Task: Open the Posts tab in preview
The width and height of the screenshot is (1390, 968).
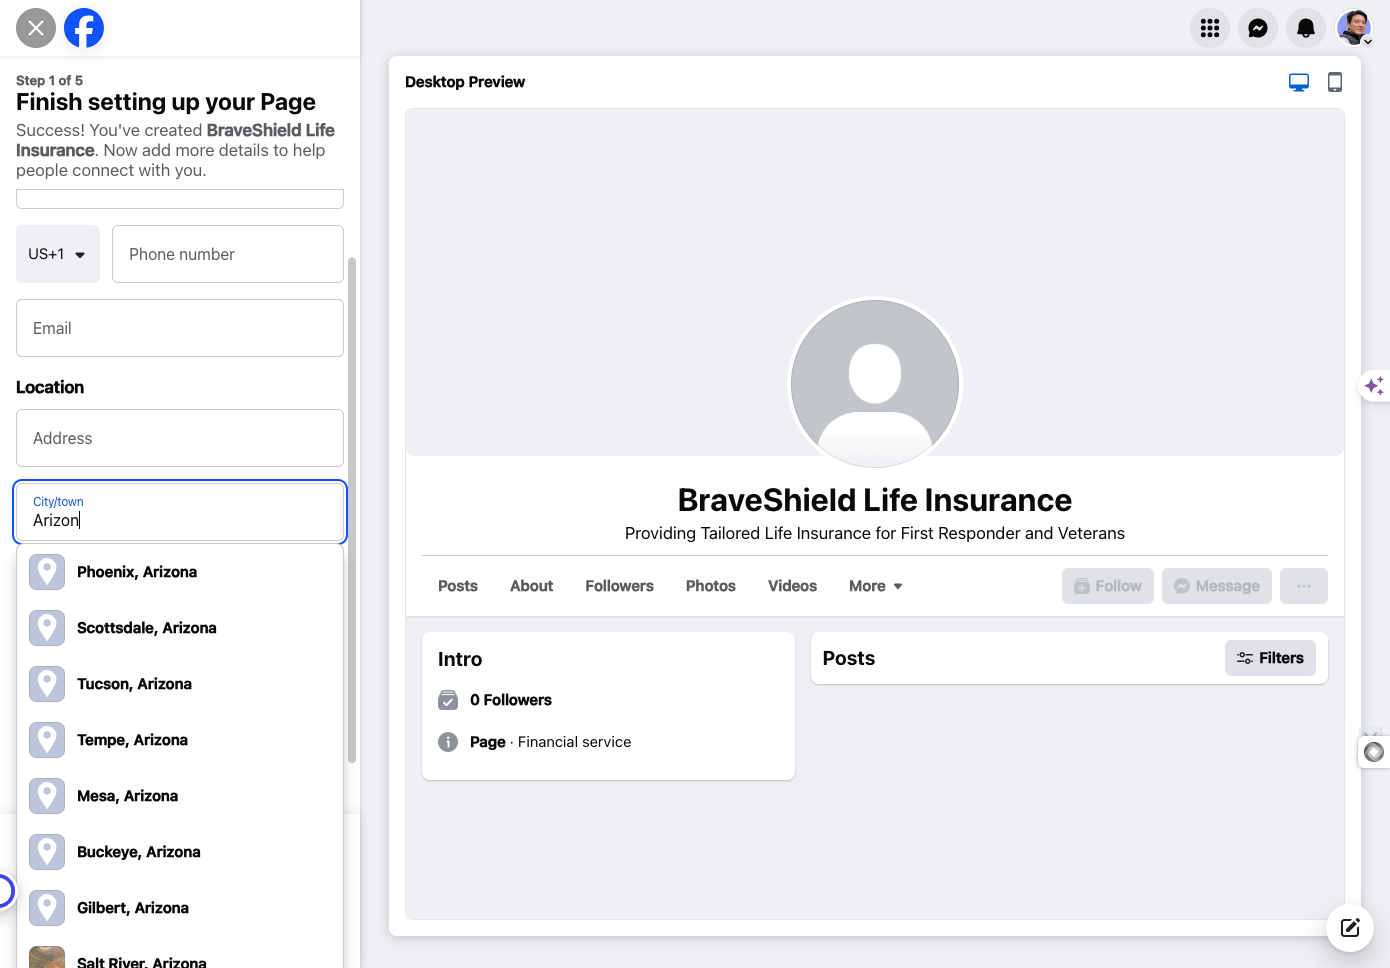Action: pyautogui.click(x=458, y=586)
